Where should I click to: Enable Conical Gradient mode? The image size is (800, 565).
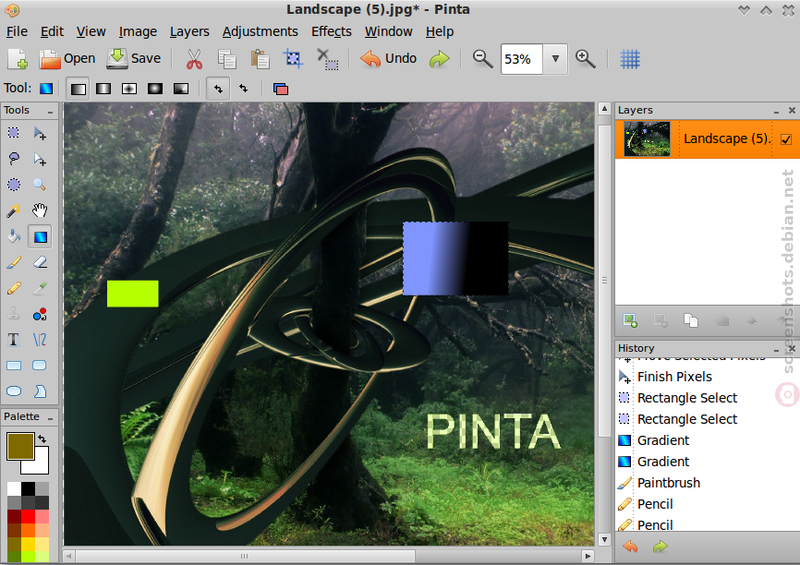pyautogui.click(x=181, y=89)
